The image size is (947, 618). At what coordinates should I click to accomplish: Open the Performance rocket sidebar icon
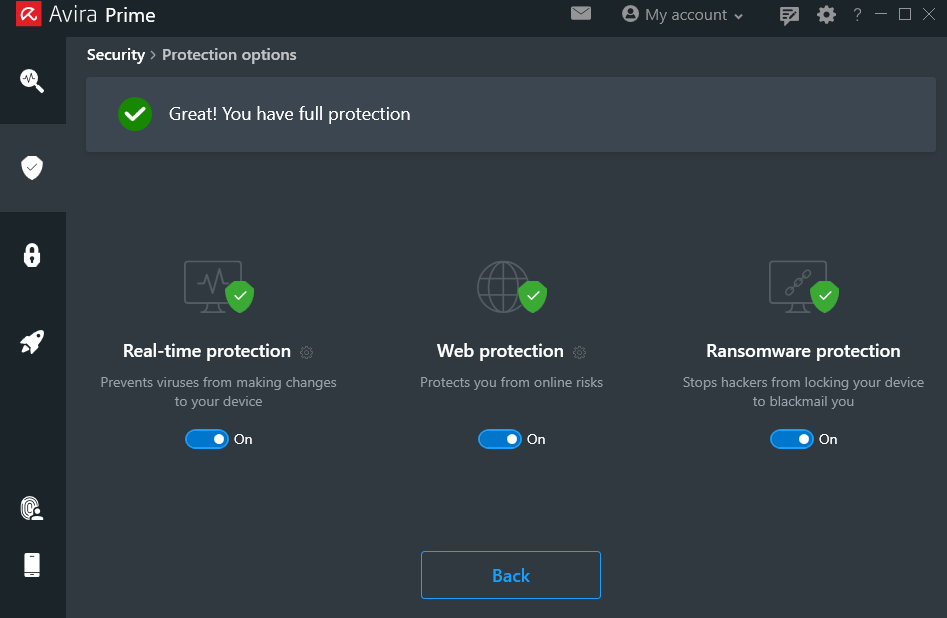pyautogui.click(x=32, y=342)
